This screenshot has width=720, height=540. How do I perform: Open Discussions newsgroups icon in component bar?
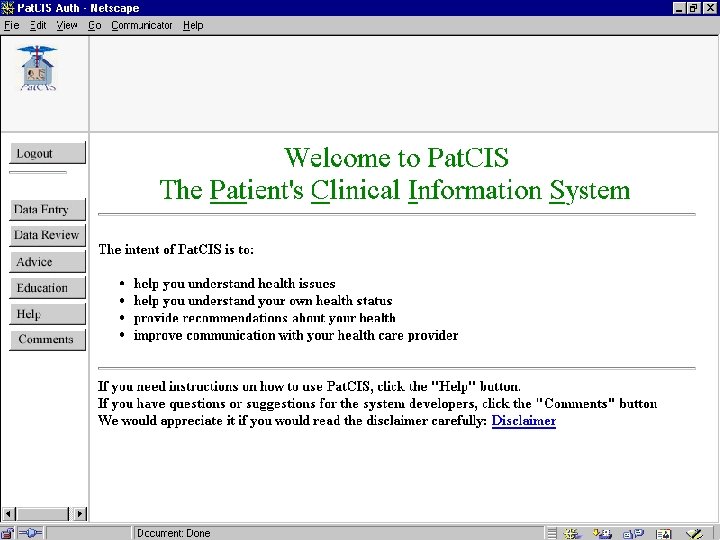(x=633, y=534)
